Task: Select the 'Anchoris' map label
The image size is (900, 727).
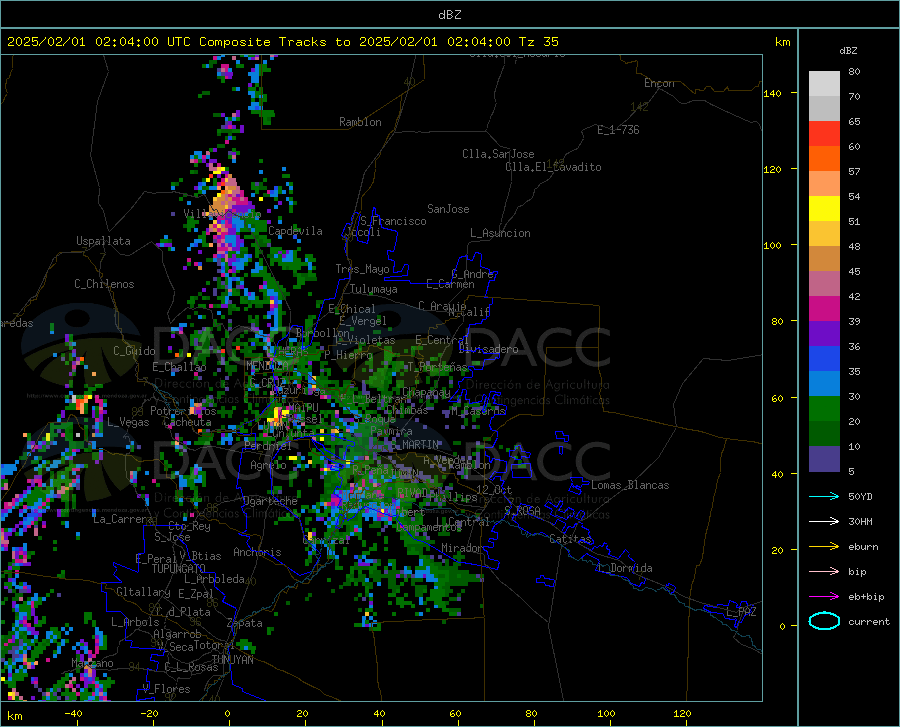Action: (257, 552)
